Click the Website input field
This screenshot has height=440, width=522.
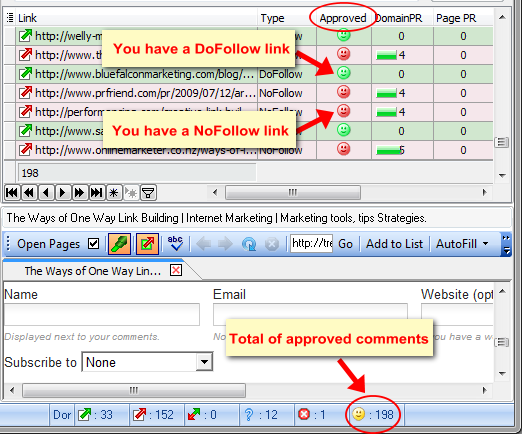tap(457, 314)
